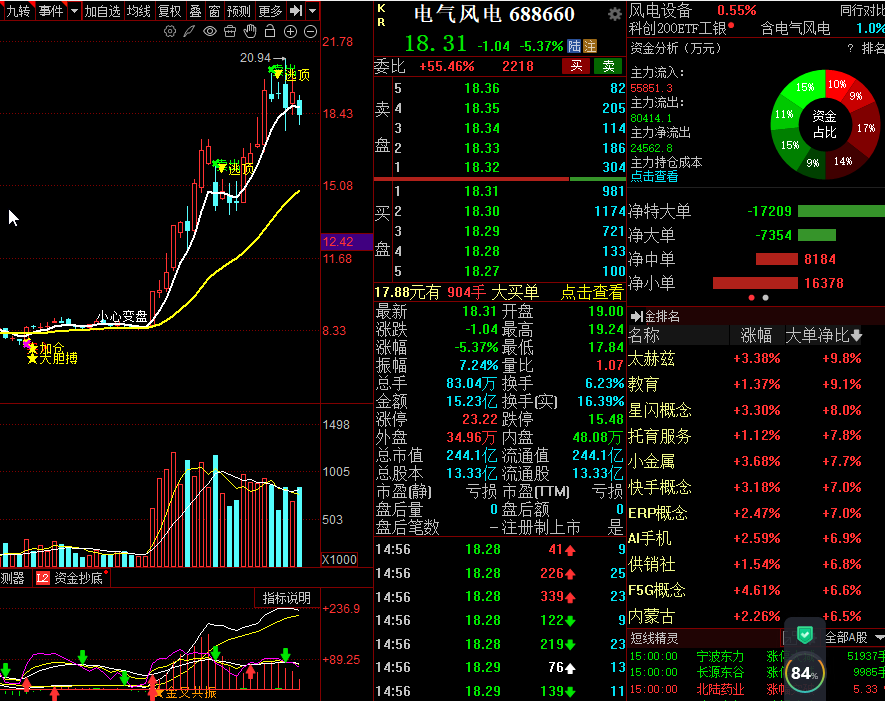
Task: Click the 84% circular progress widget
Action: pos(804,672)
